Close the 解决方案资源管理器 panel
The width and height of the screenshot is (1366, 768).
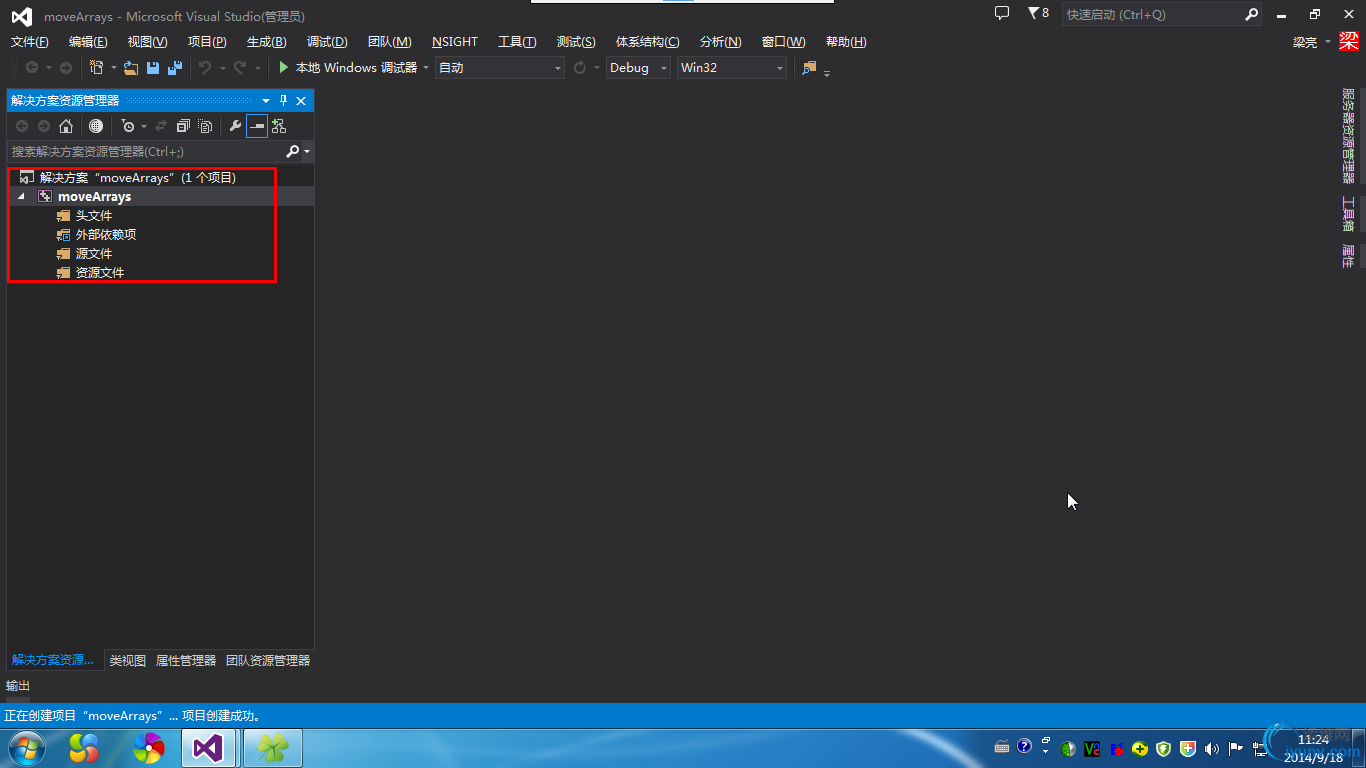pyautogui.click(x=301, y=101)
